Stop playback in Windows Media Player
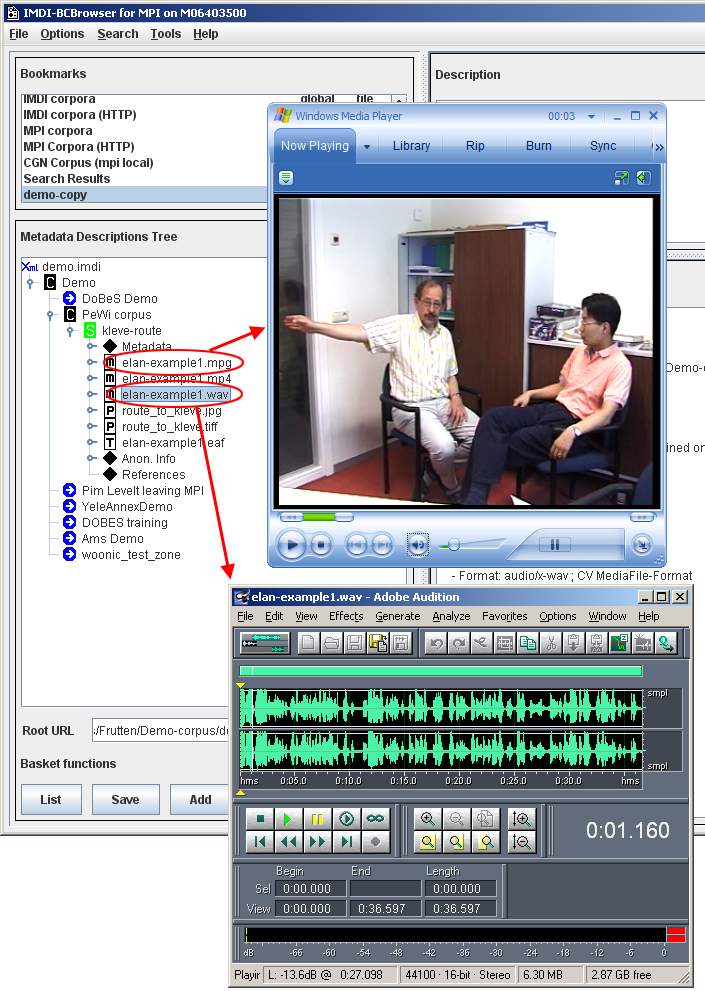The height and width of the screenshot is (991, 705). (x=321, y=545)
